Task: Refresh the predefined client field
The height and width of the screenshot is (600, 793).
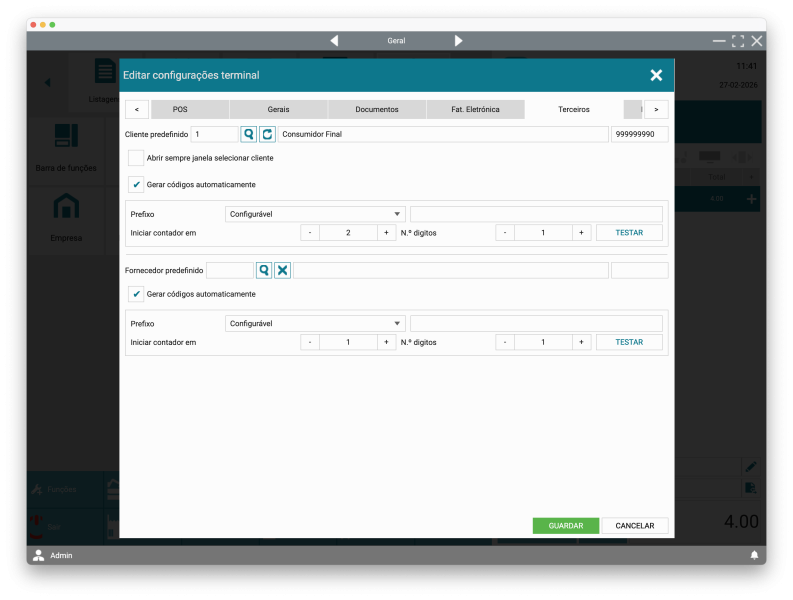Action: (x=267, y=134)
